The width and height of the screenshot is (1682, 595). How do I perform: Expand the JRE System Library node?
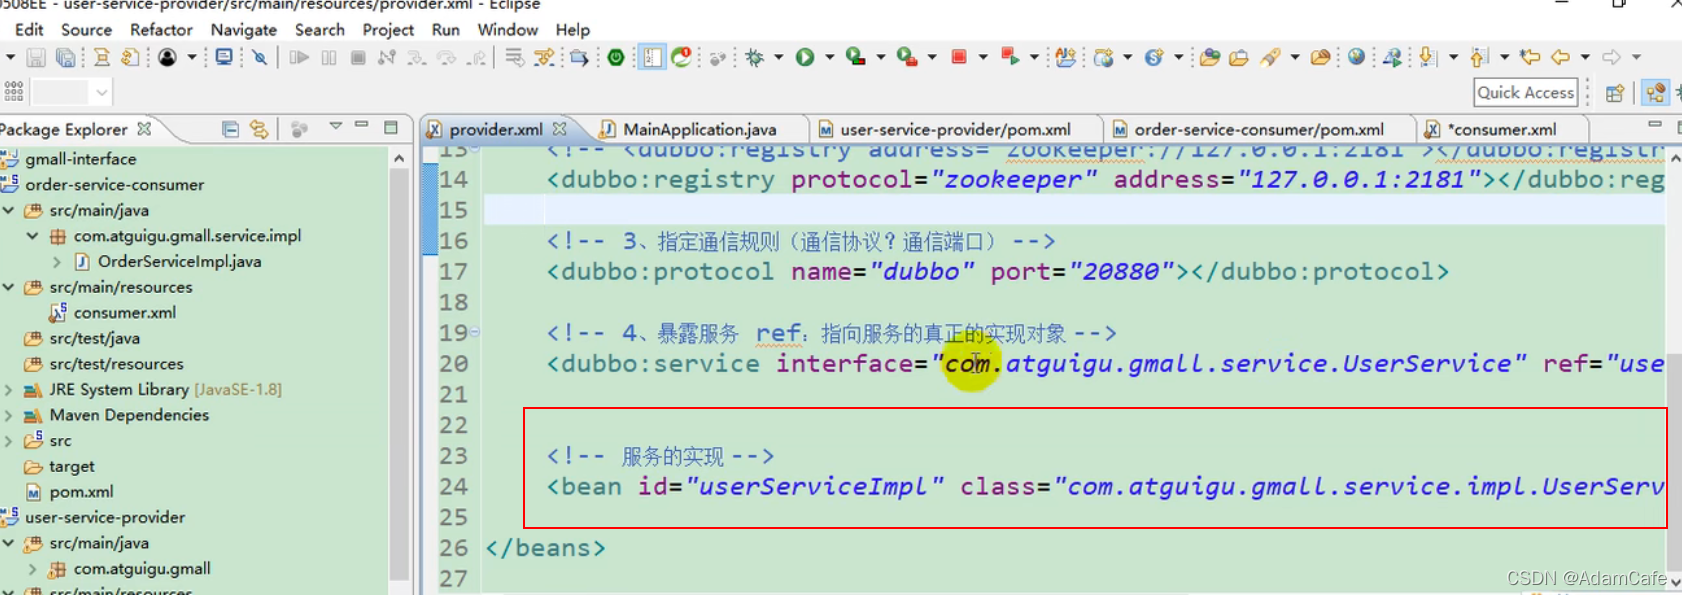(x=8, y=390)
